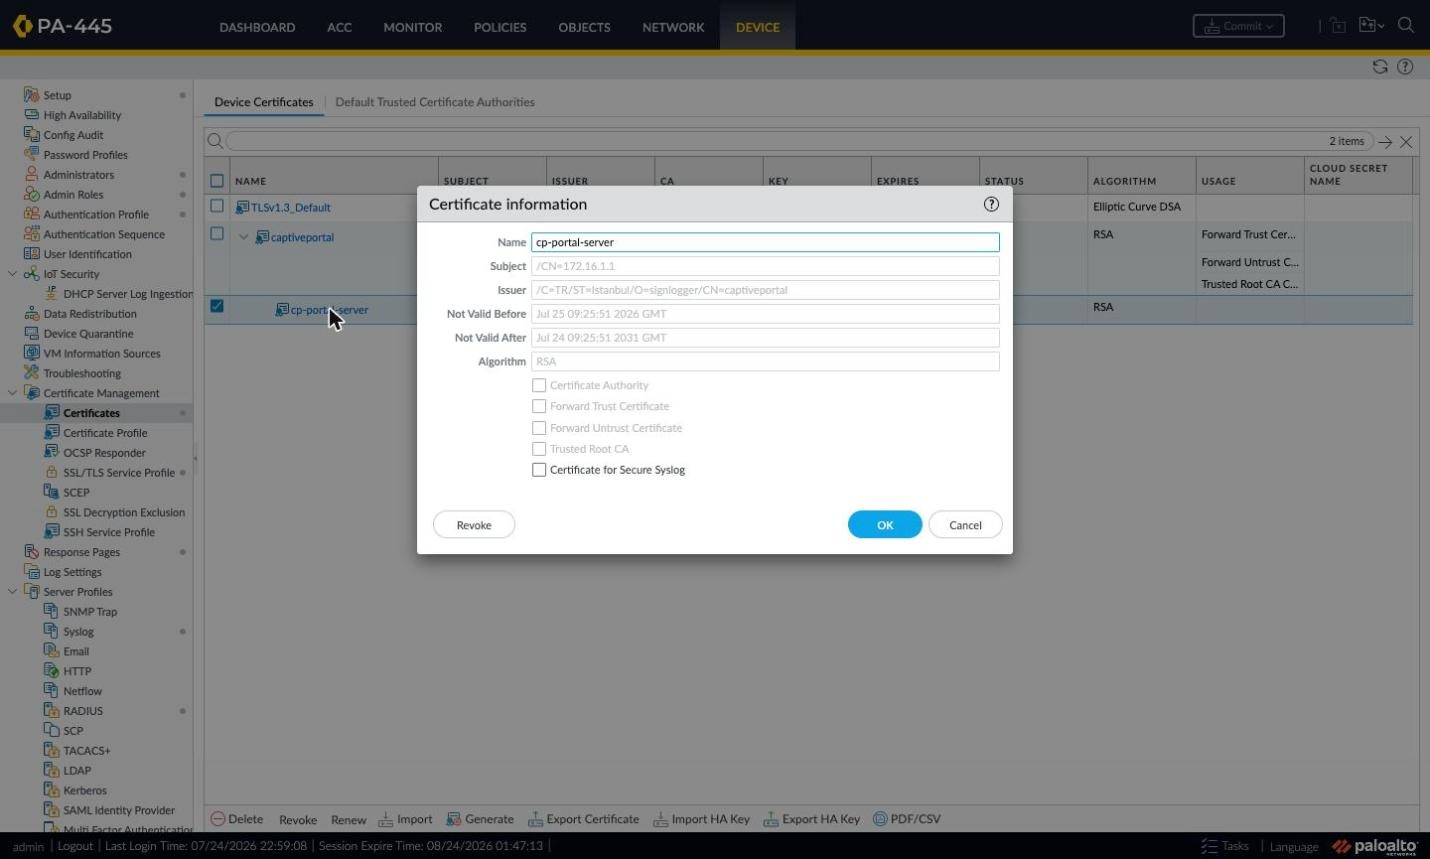
Task: Tick the Certificate Authority checkbox
Action: pos(539,385)
